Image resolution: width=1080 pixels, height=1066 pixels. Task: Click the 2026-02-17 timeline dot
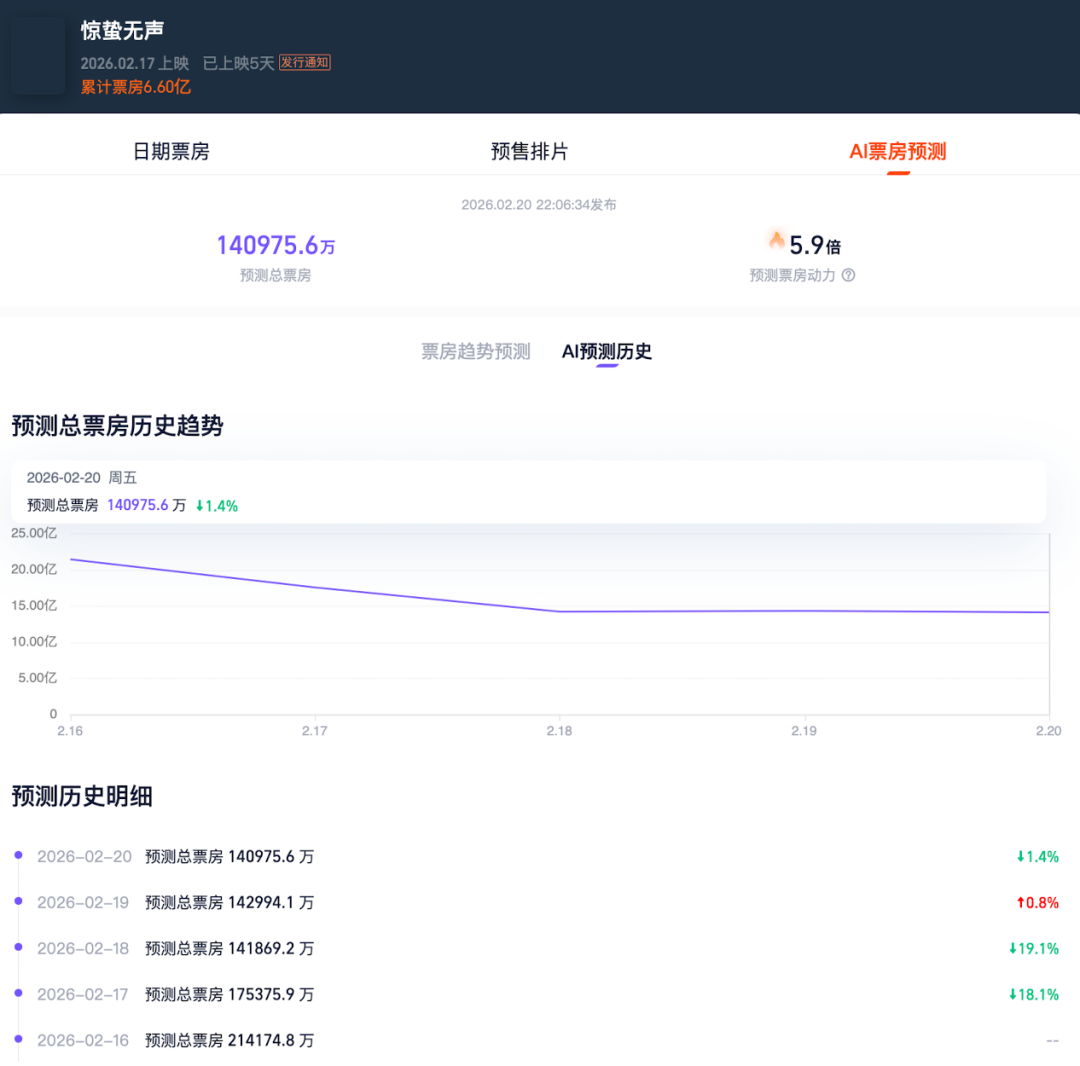pyautogui.click(x=18, y=993)
